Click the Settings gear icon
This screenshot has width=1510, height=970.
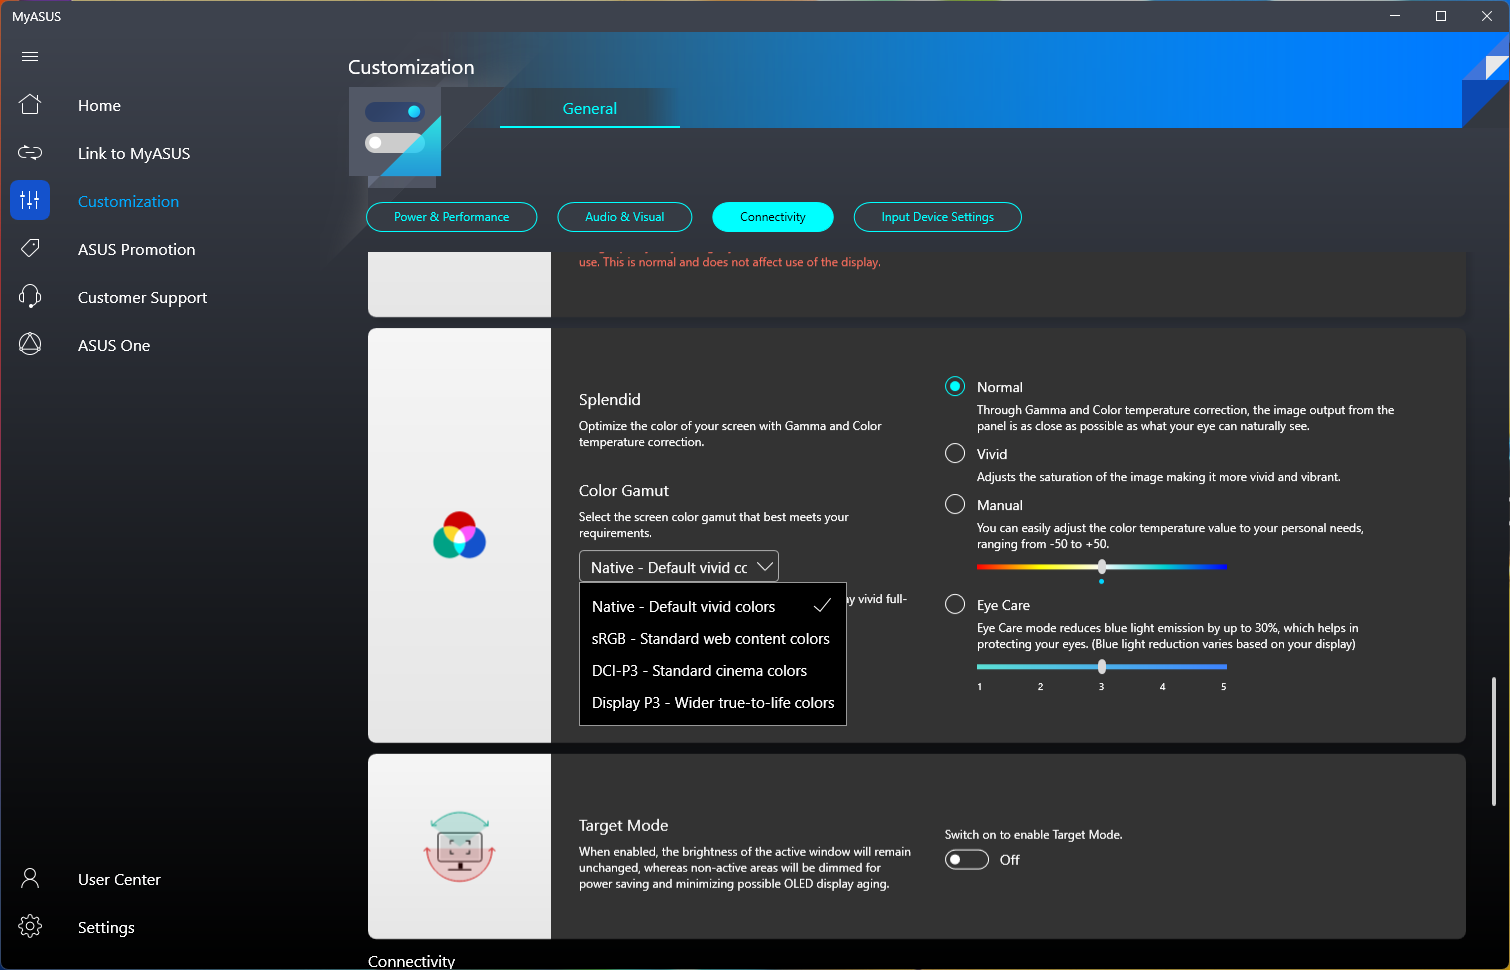[x=30, y=927]
